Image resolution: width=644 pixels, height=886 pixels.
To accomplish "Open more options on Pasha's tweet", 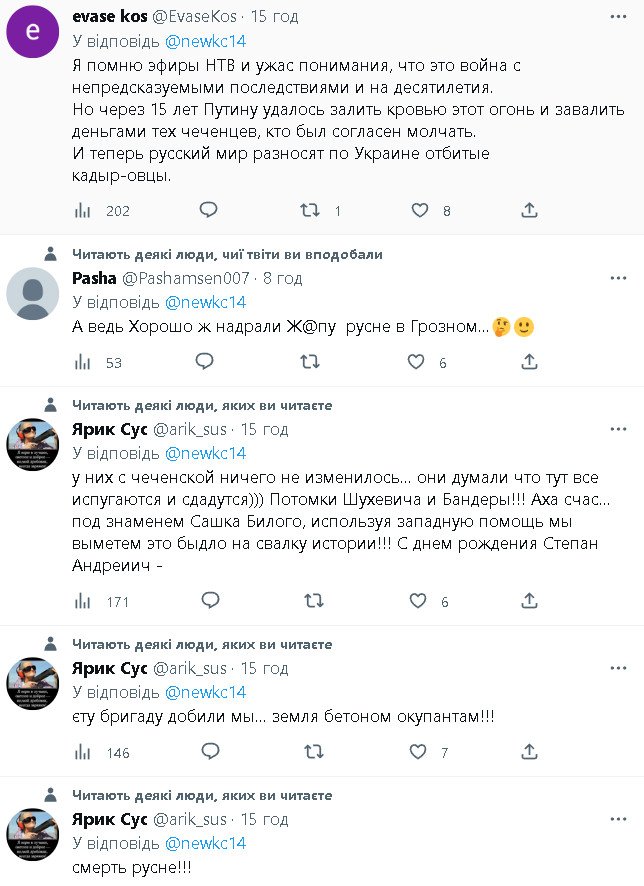I will 619,278.
